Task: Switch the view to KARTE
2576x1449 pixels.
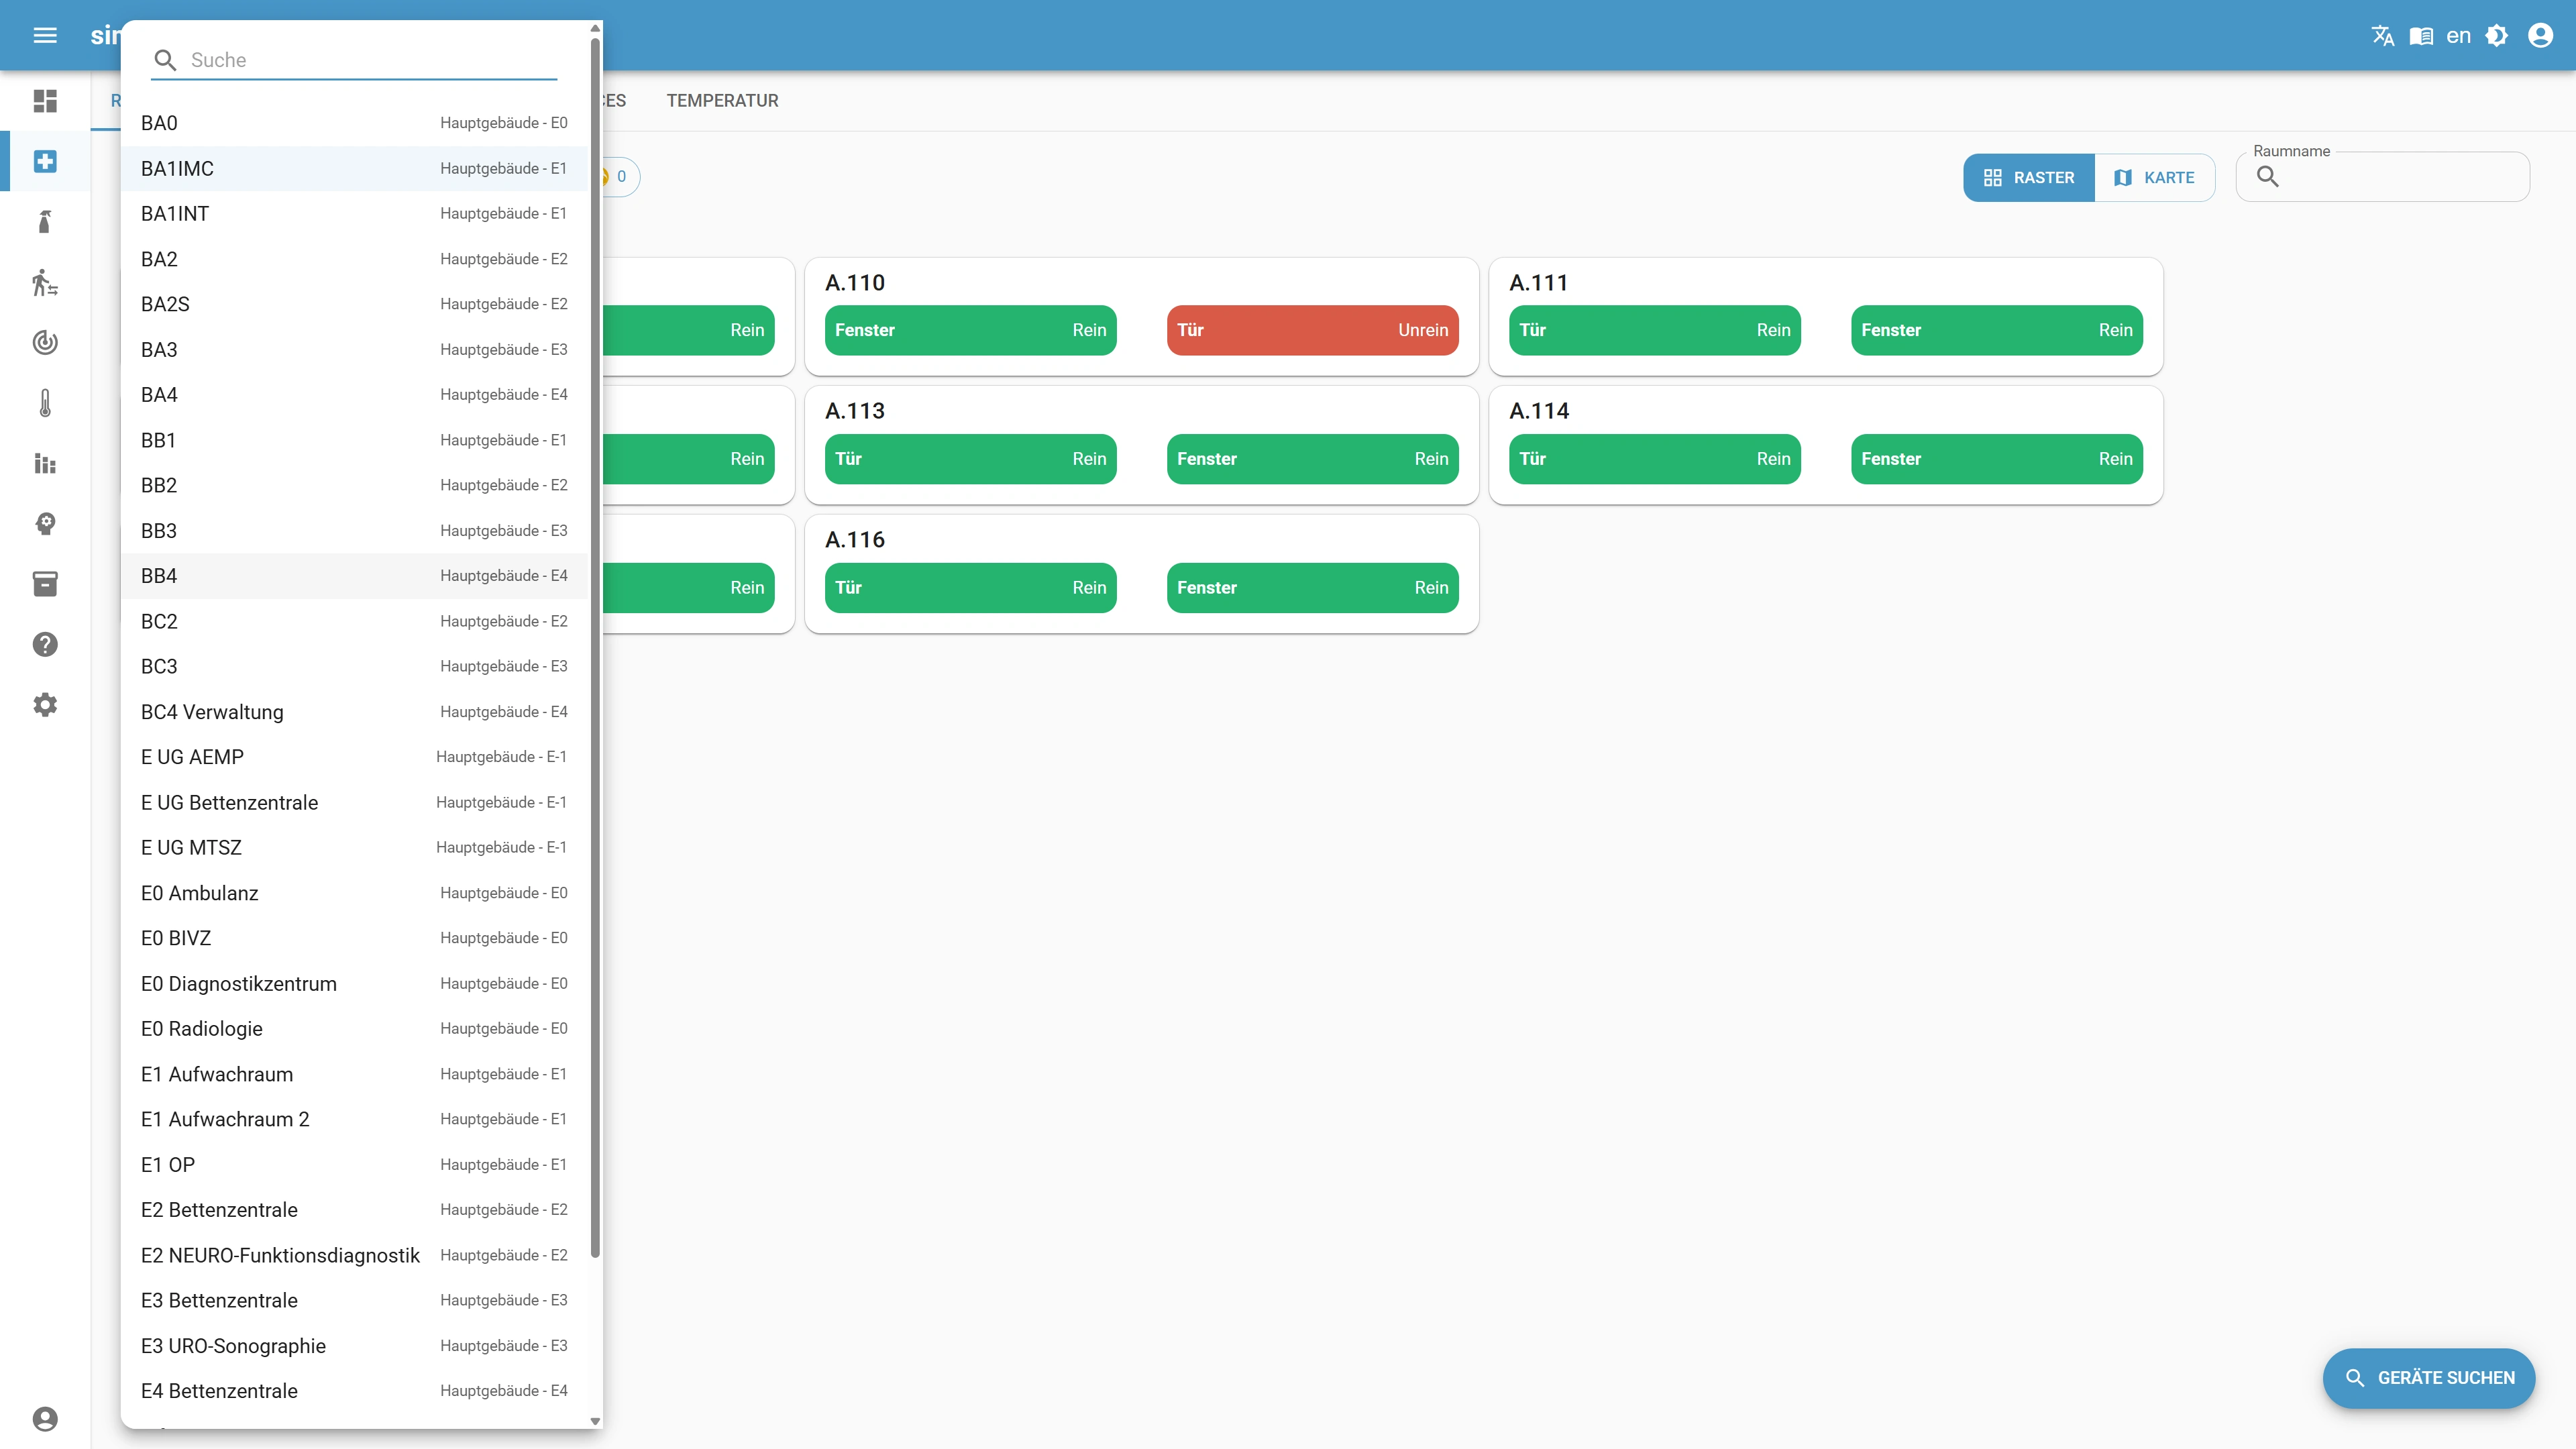Action: click(2155, 177)
